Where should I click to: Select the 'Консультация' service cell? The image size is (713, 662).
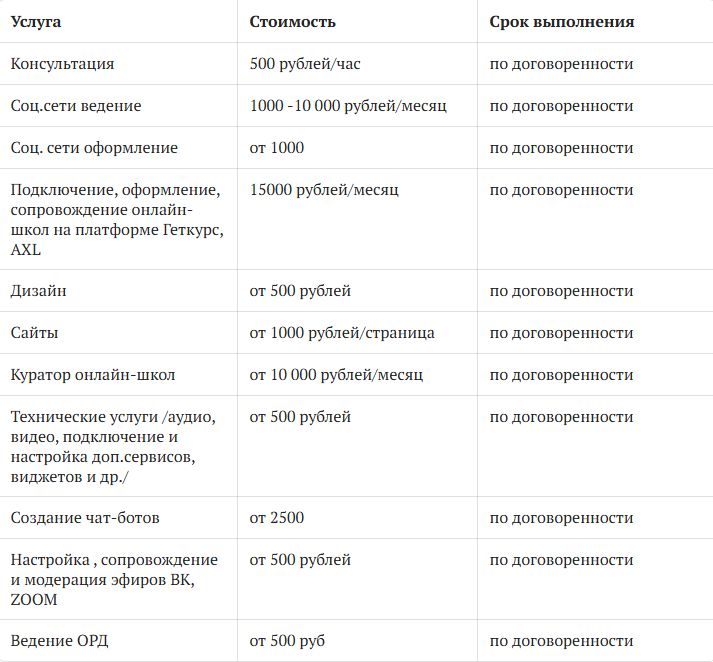click(x=62, y=64)
